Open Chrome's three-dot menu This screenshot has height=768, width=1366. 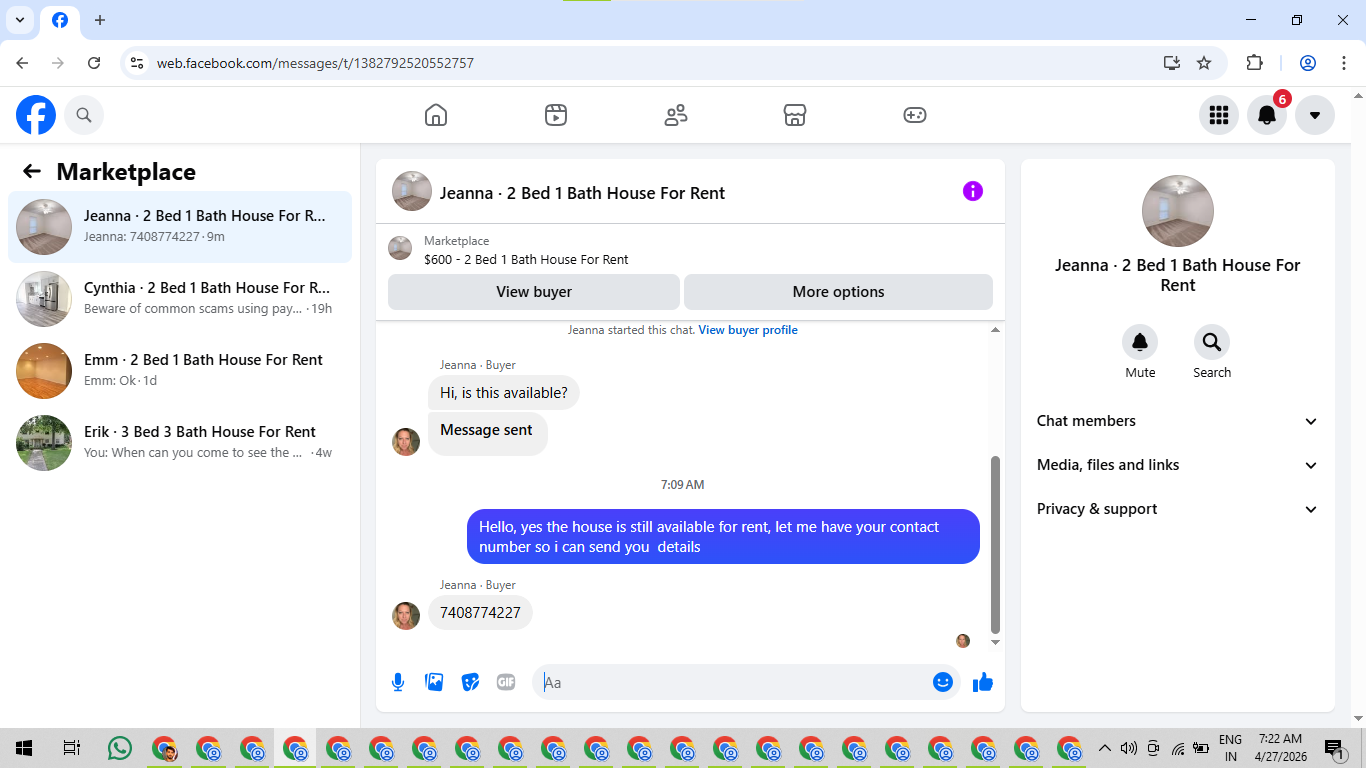click(1342, 63)
